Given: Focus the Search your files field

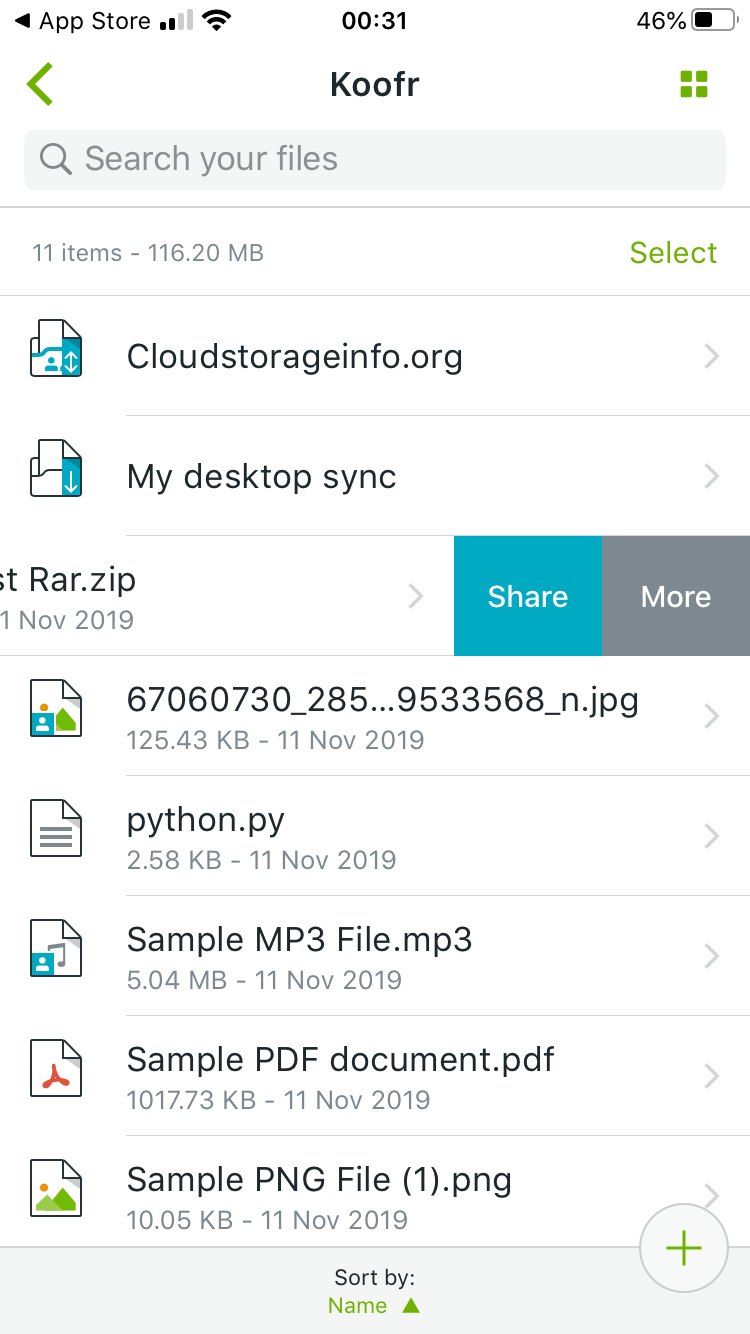Looking at the screenshot, I should pos(375,159).
